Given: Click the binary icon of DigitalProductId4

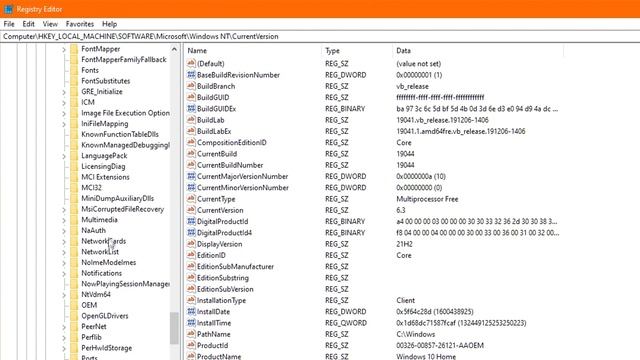Looking at the screenshot, I should click(x=191, y=232).
